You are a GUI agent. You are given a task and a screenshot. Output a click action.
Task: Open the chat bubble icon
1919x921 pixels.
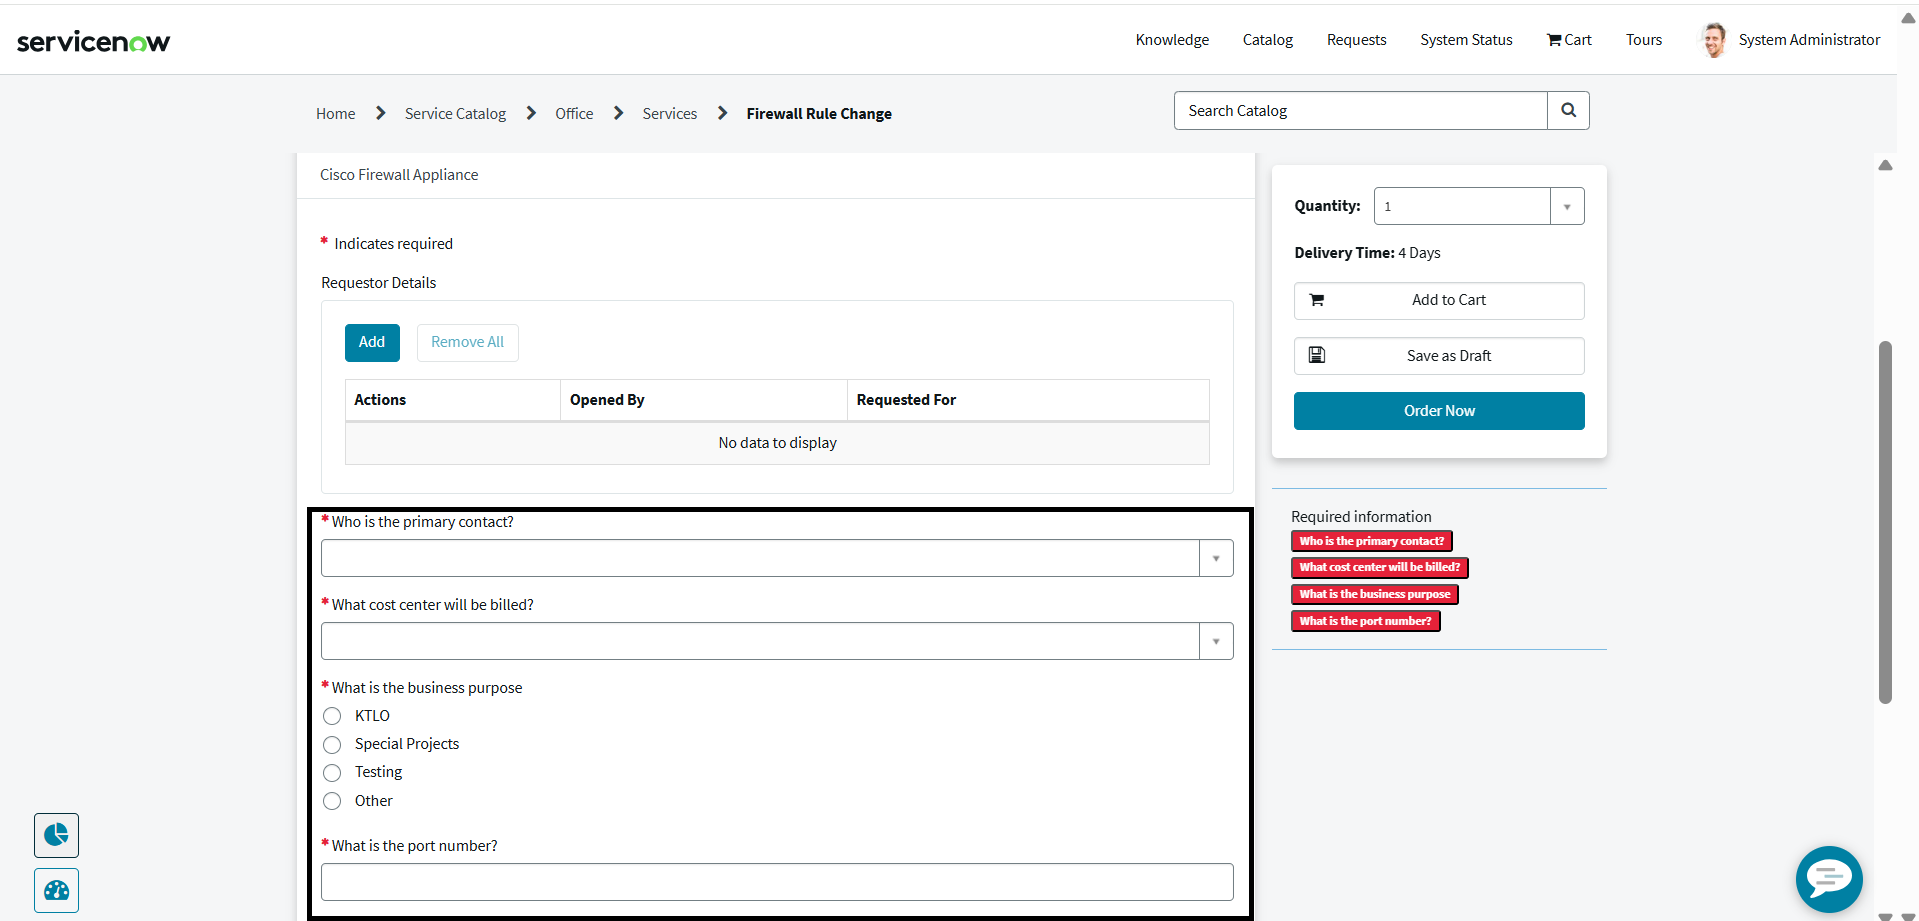point(1828,879)
